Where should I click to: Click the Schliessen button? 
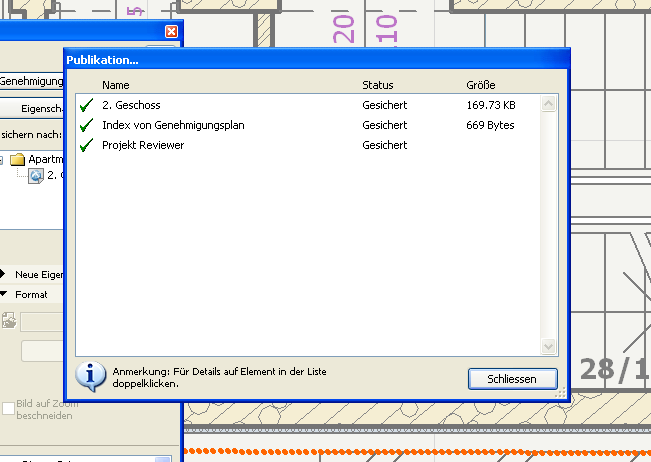[x=512, y=379]
